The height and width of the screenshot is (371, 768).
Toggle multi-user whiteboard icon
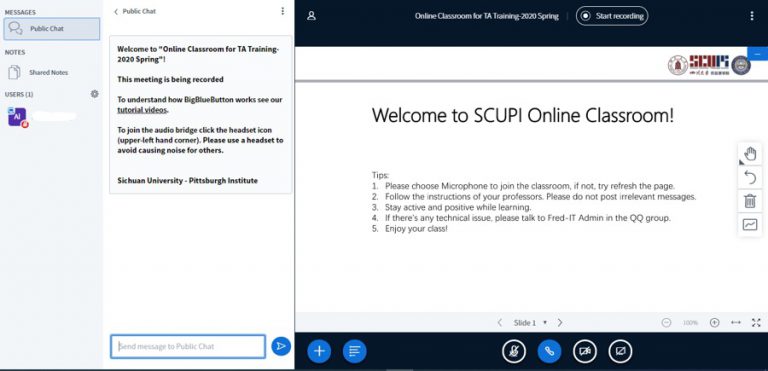point(750,224)
